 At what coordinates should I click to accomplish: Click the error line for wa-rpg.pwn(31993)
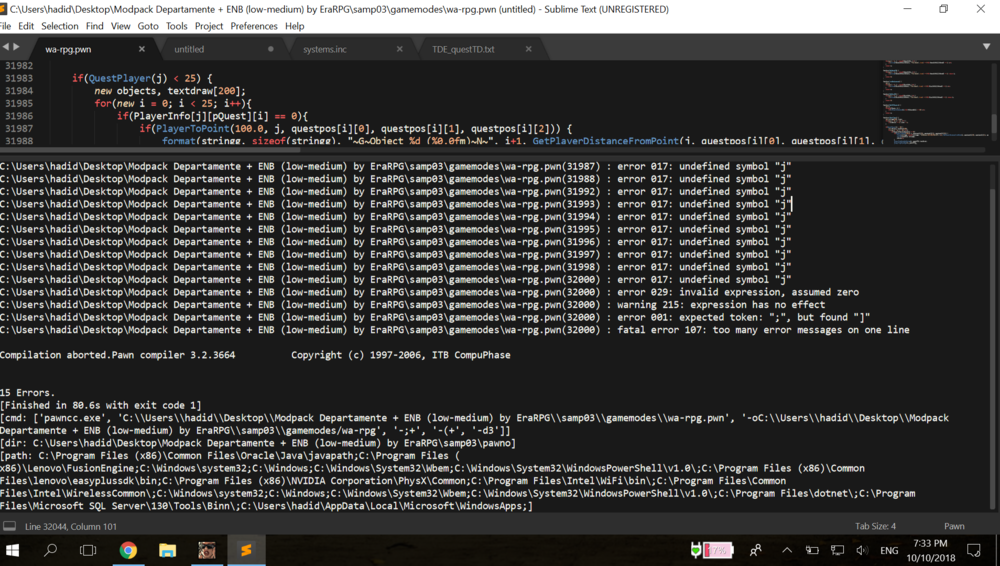[395, 204]
